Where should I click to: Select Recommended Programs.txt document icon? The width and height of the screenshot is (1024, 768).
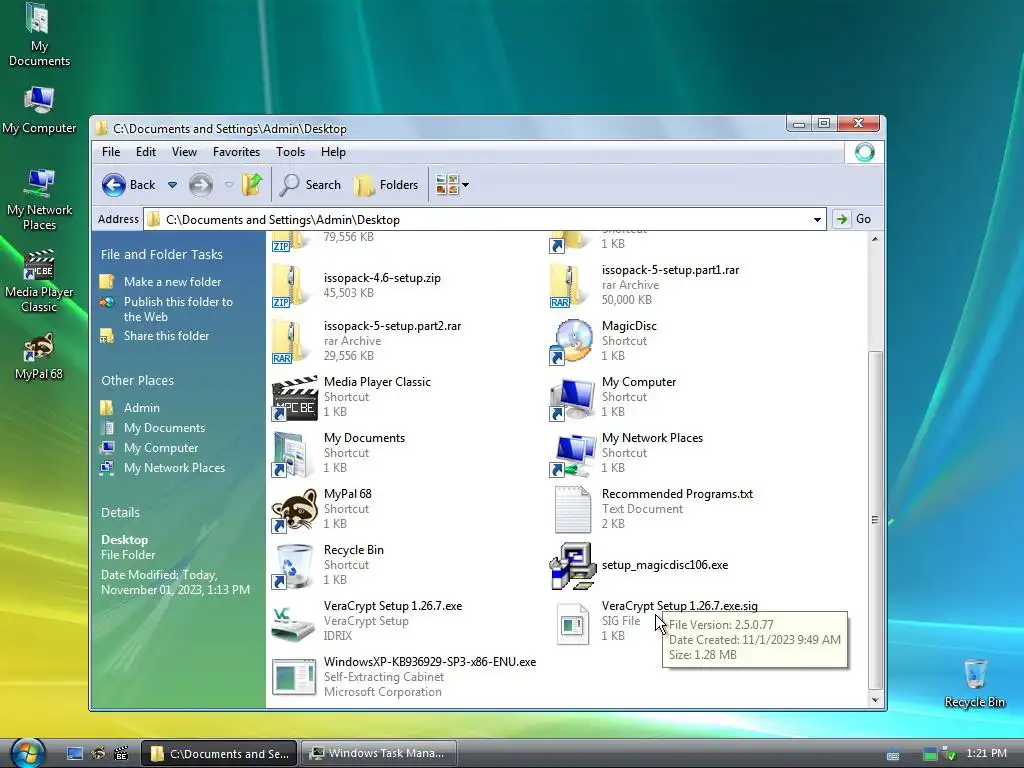pyautogui.click(x=573, y=510)
